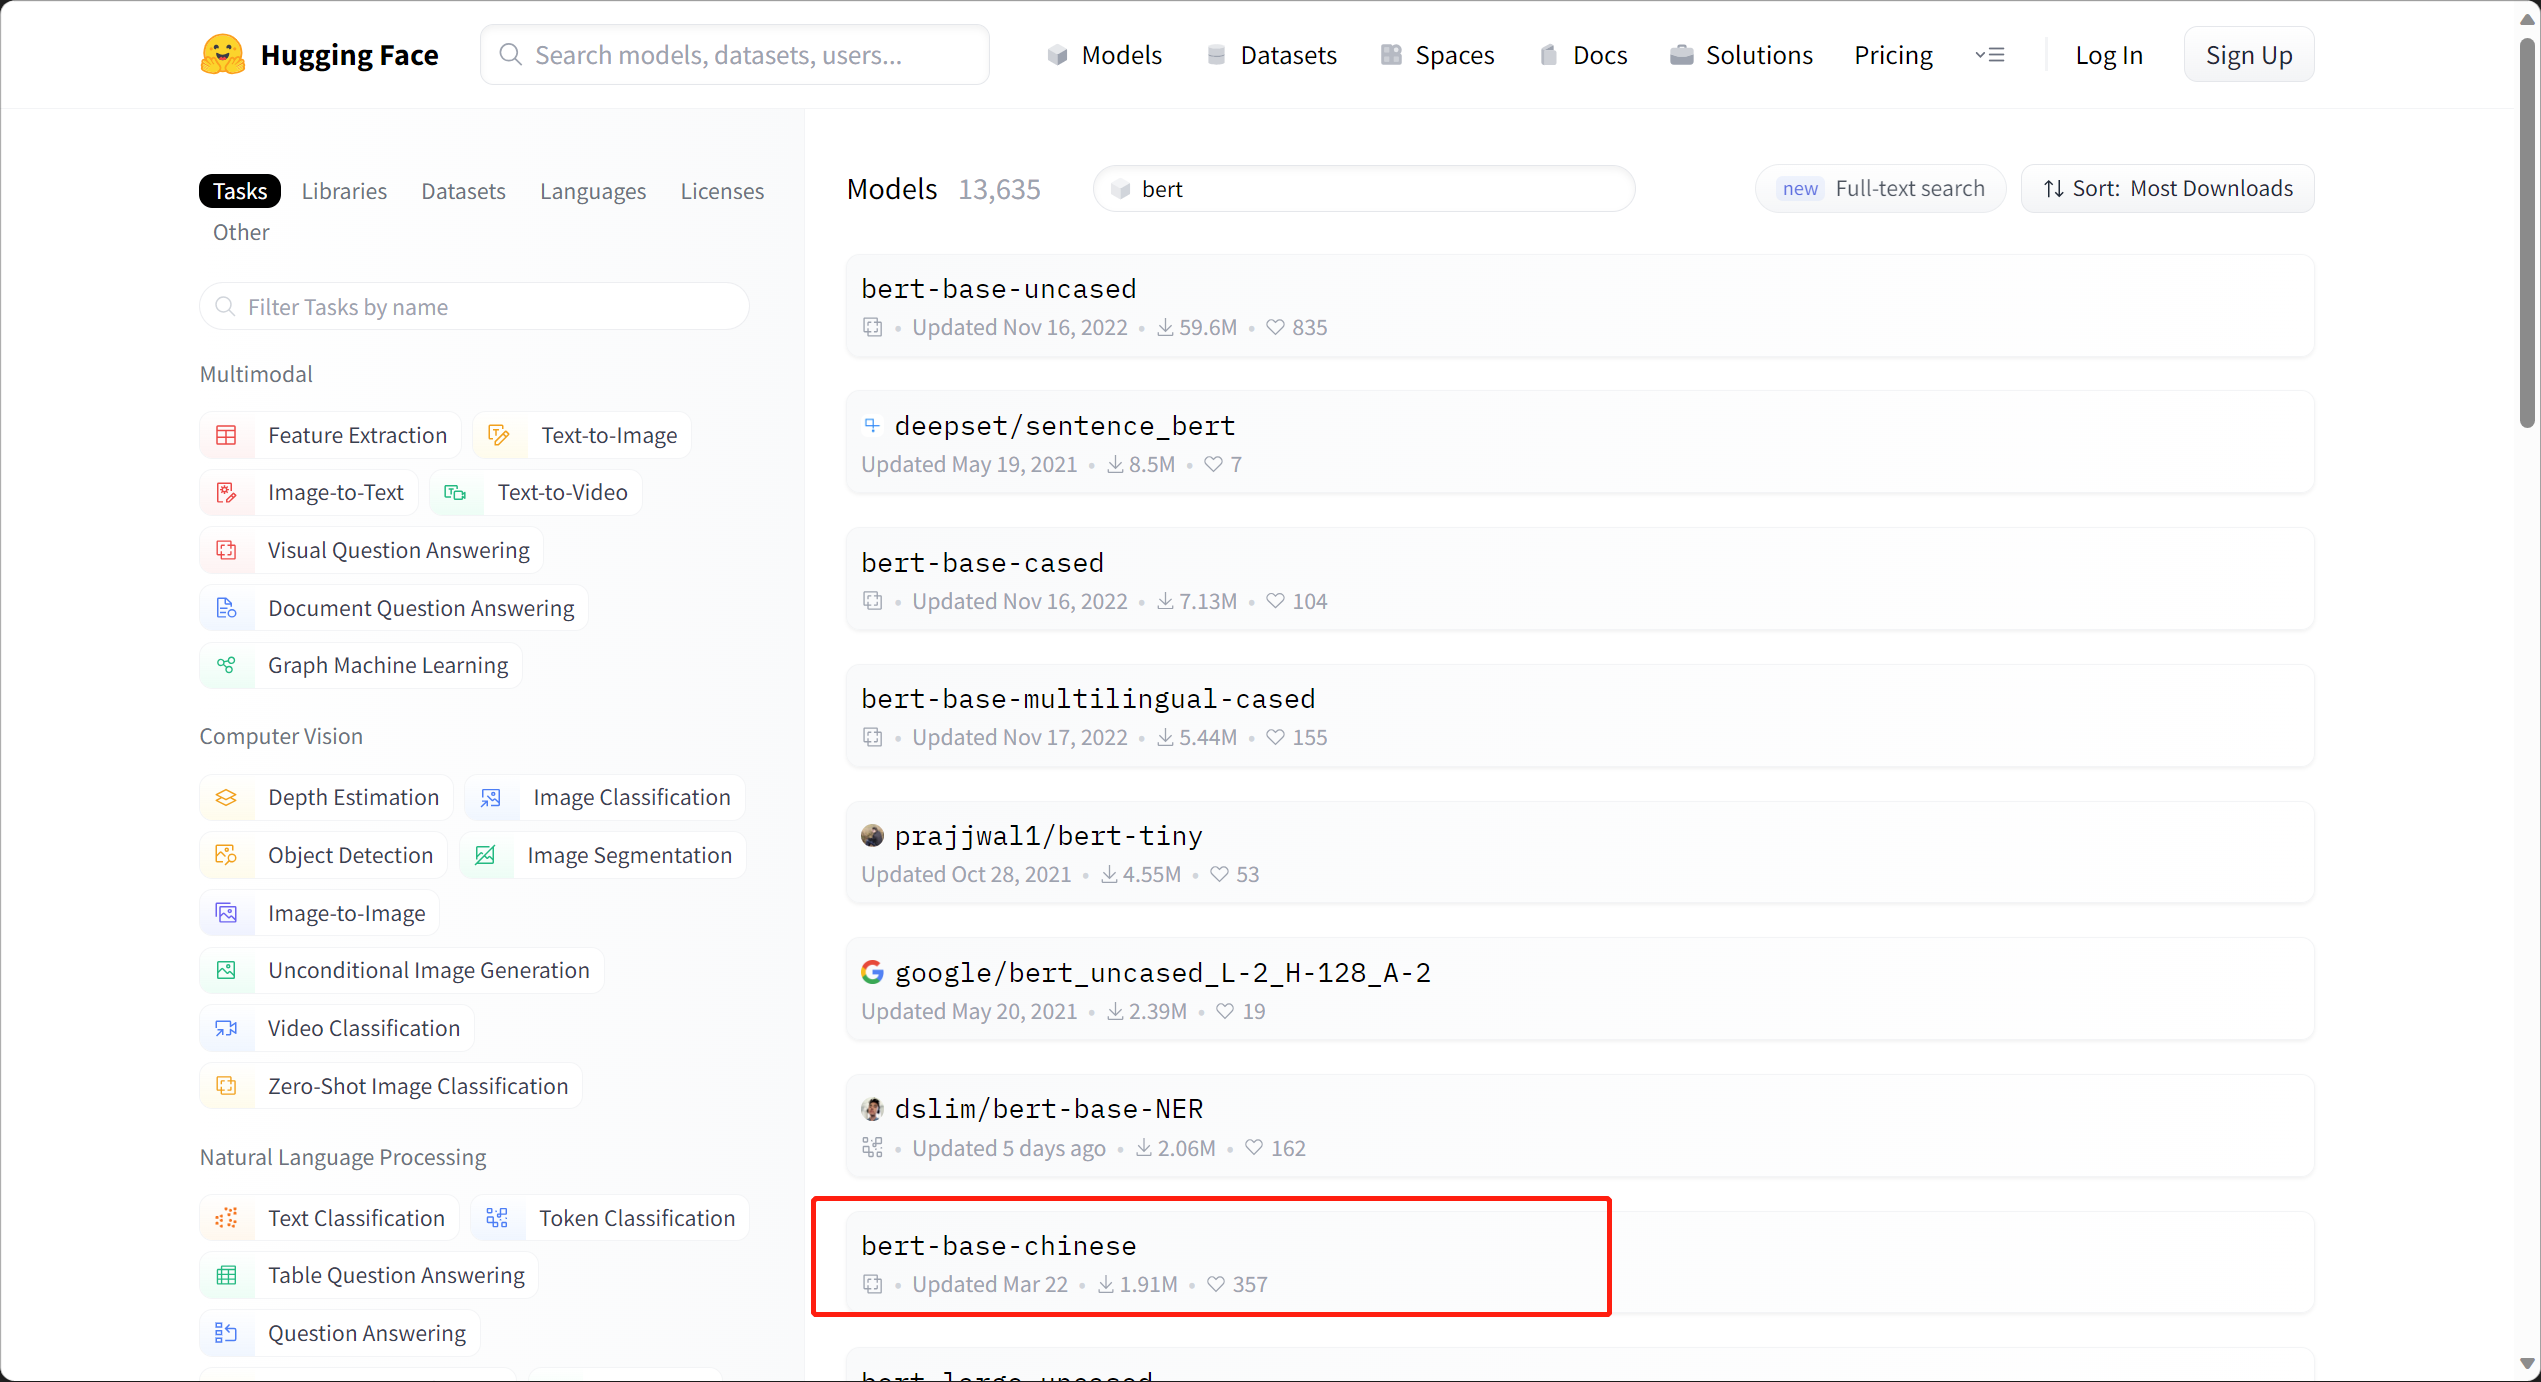The image size is (2541, 1382).
Task: Open Models in top navigation
Action: [1104, 55]
